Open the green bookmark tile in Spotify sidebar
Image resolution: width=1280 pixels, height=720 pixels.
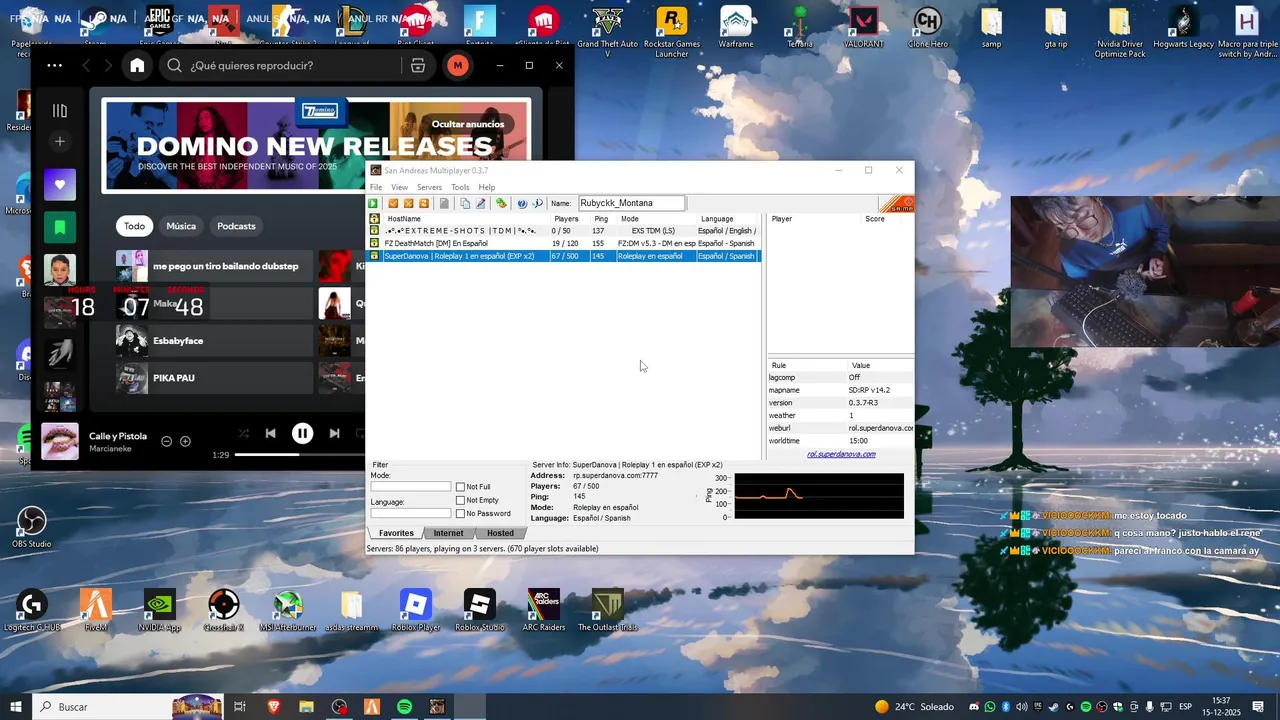click(x=60, y=227)
